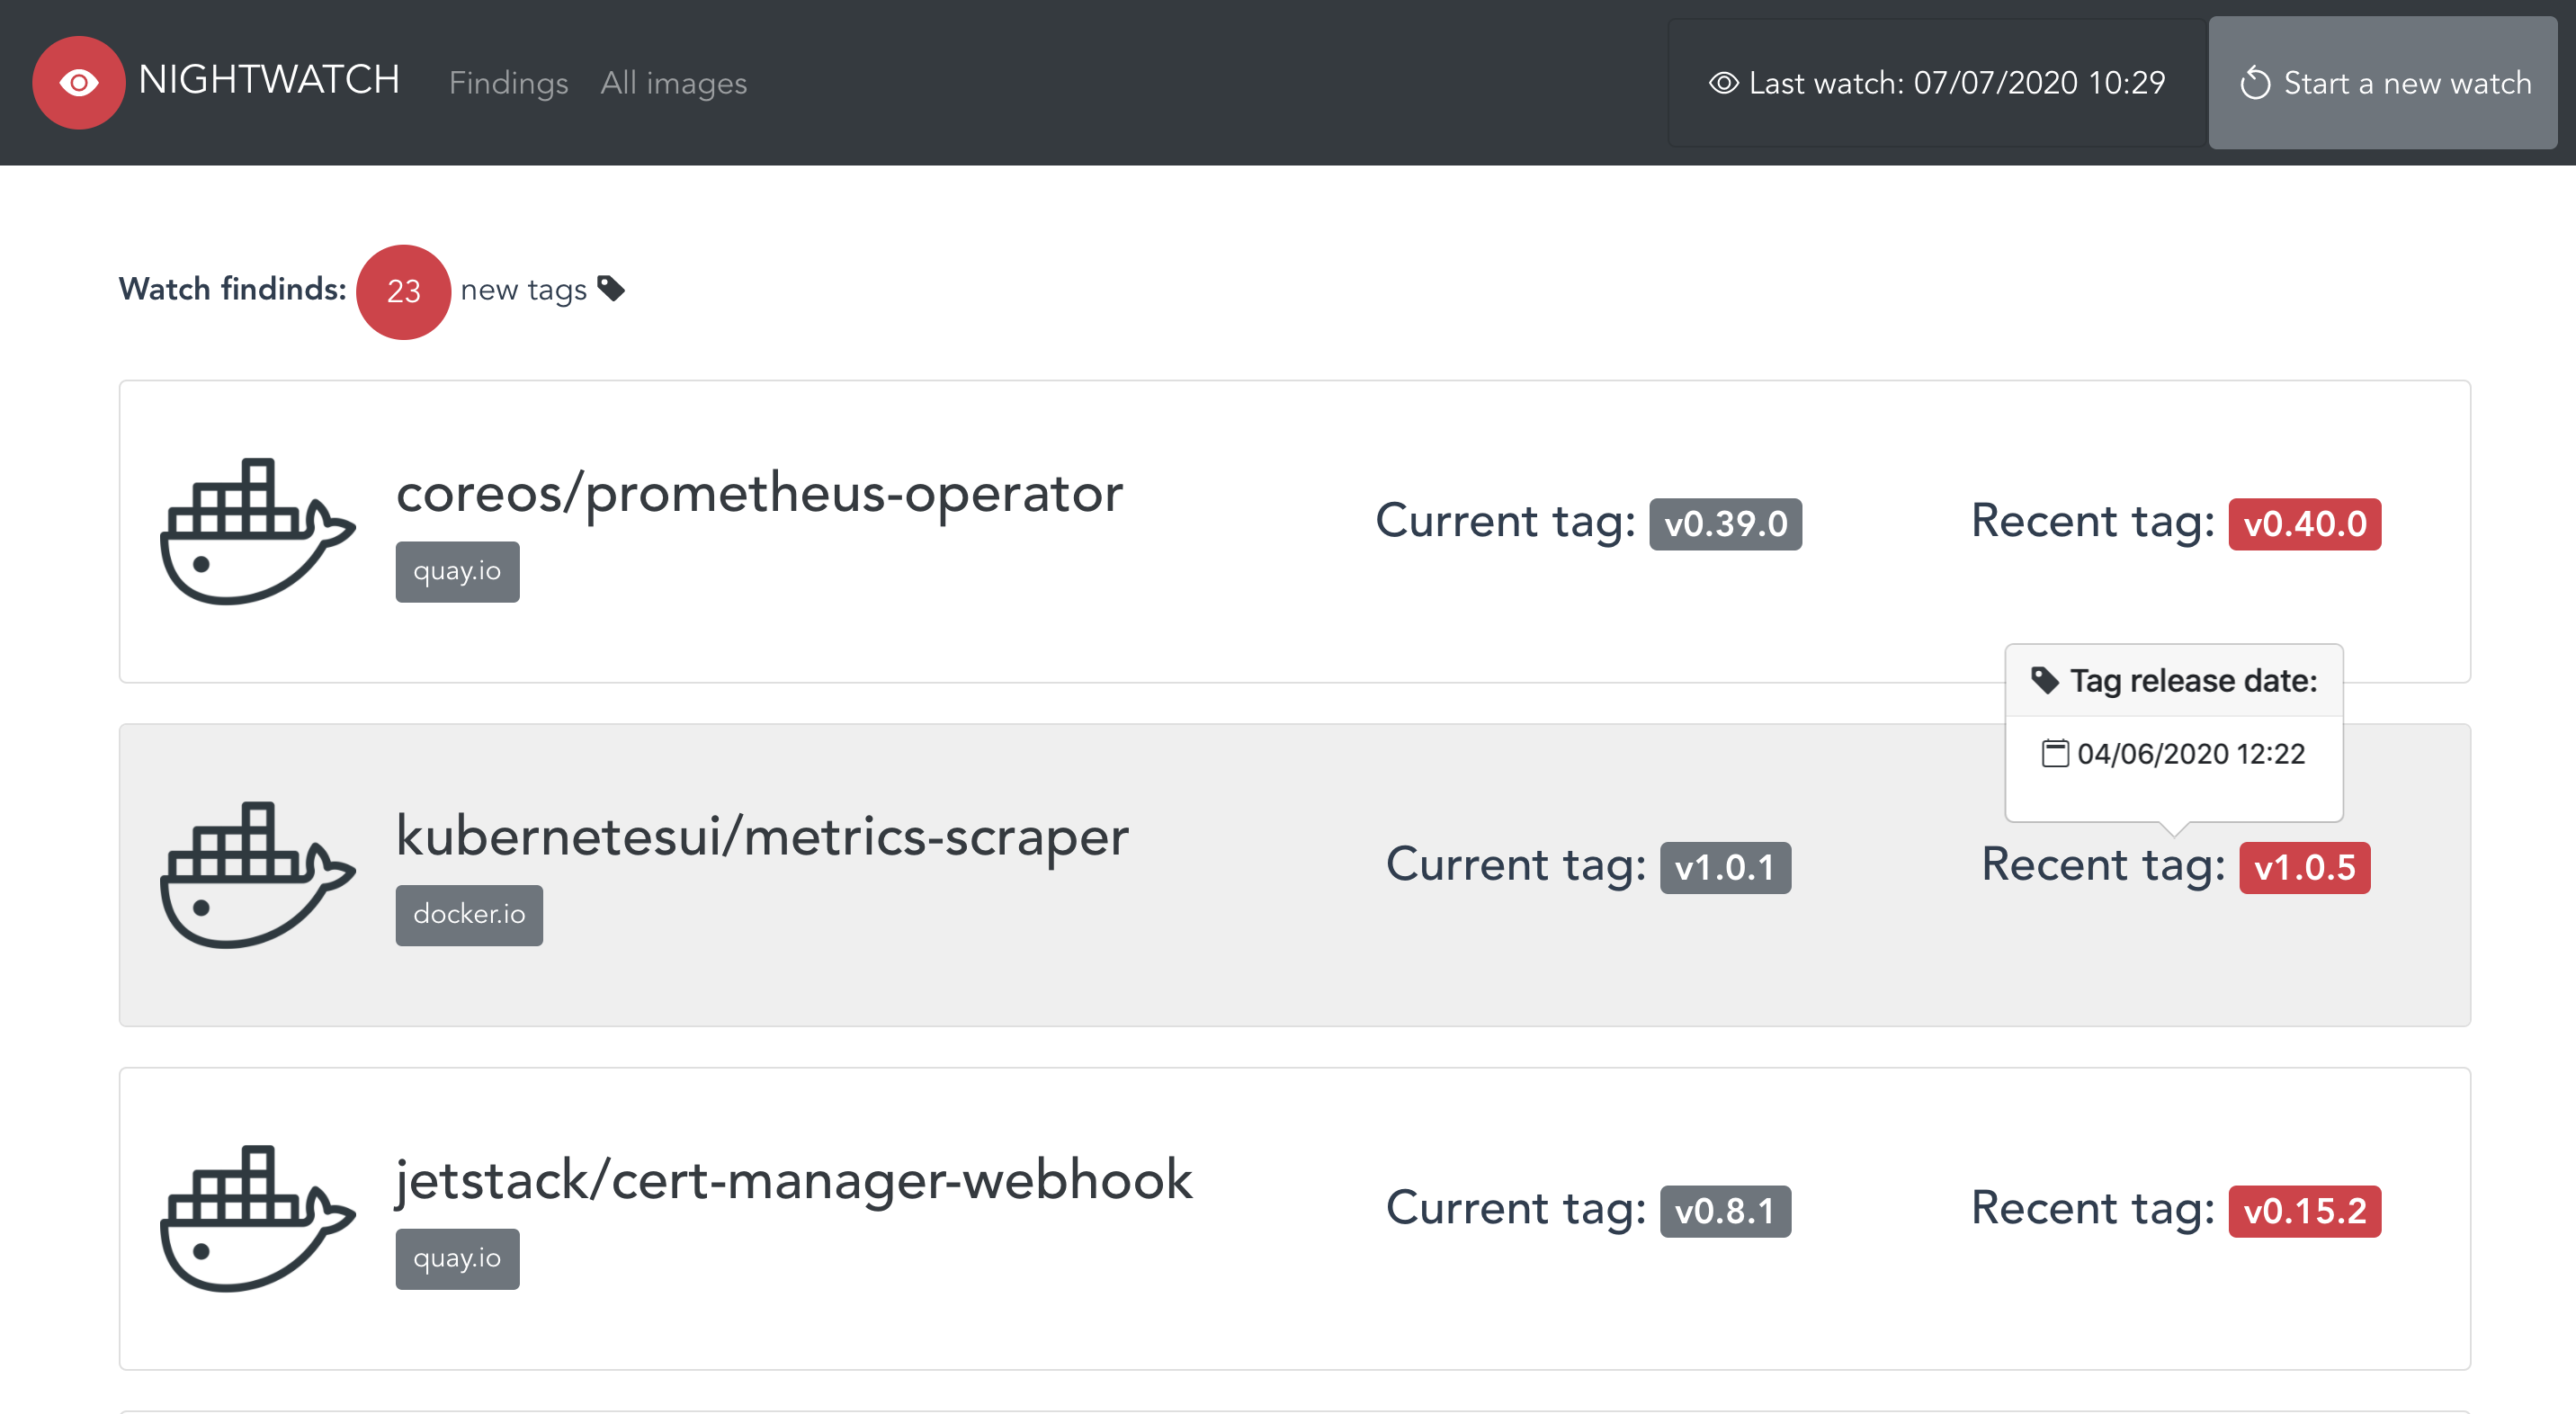The width and height of the screenshot is (2576, 1414).
Task: Open the All images tab
Action: [x=673, y=83]
